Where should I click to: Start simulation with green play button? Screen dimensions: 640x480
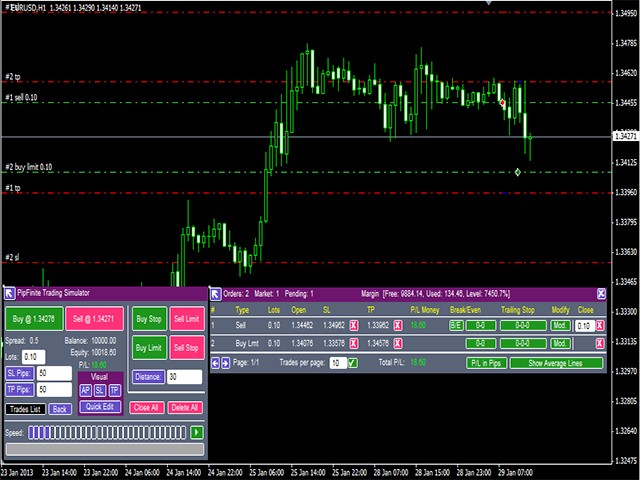coord(197,432)
